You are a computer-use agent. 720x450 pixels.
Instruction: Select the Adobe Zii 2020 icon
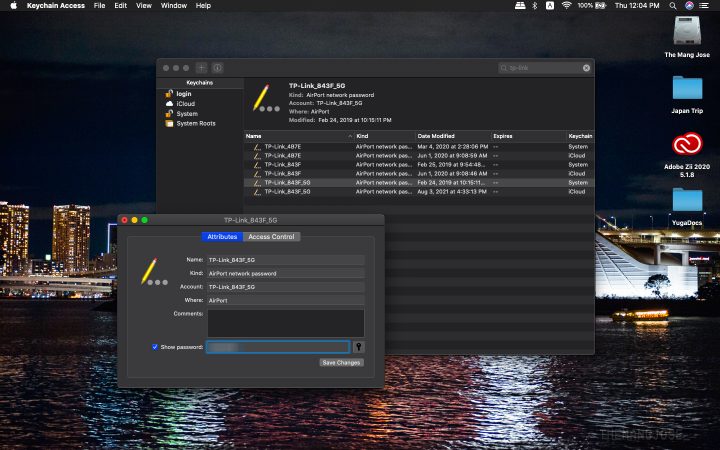687,144
